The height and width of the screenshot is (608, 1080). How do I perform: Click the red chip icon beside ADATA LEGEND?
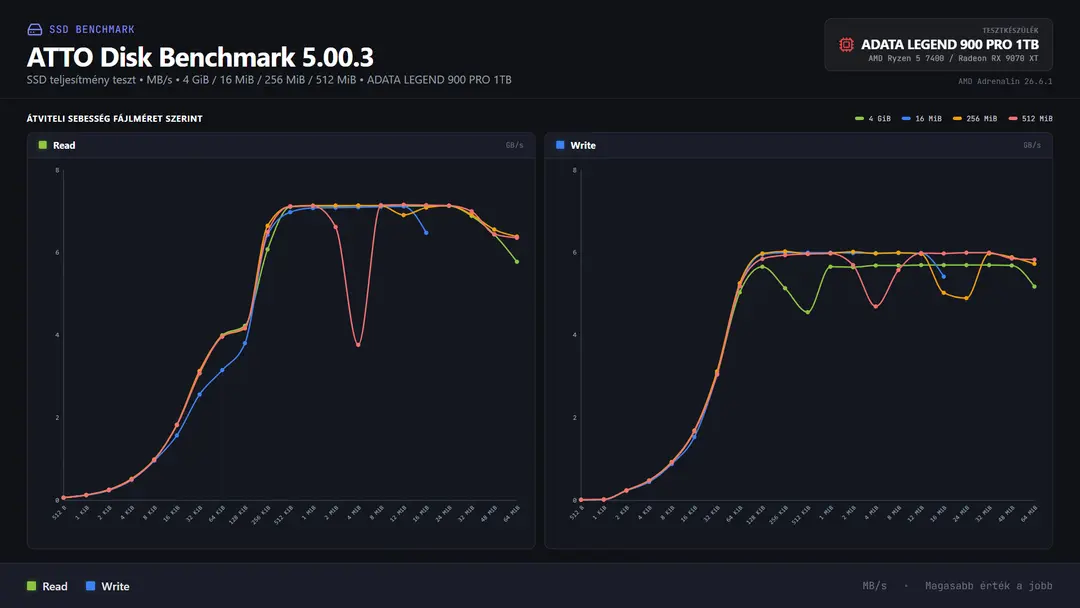click(847, 45)
